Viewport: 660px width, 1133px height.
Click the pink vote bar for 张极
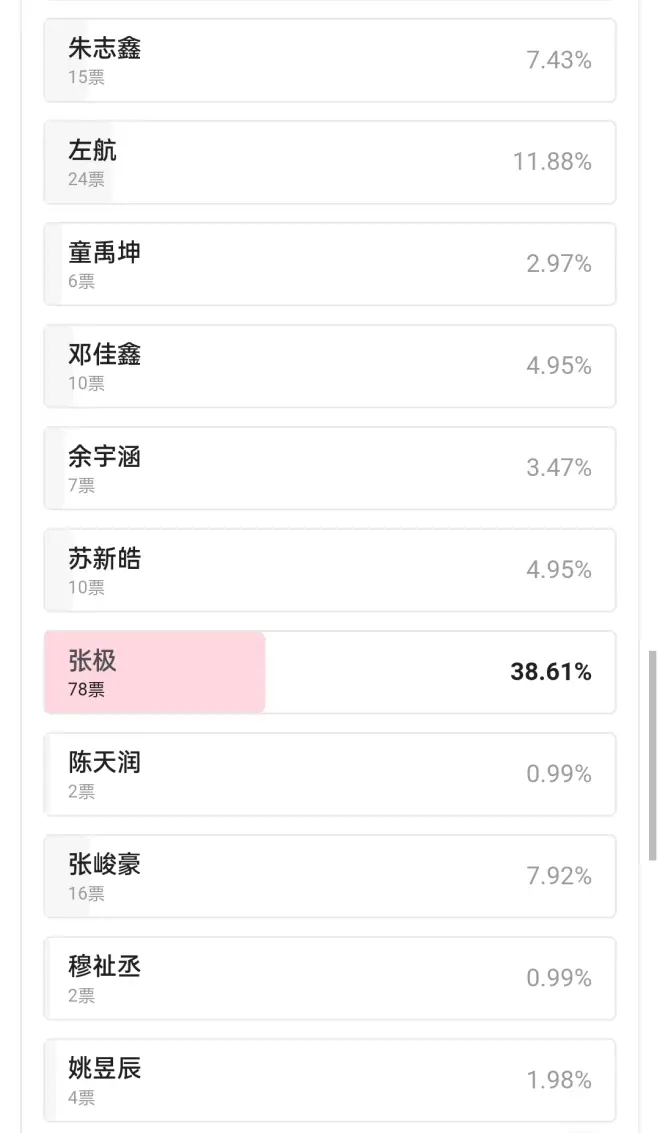(x=155, y=672)
